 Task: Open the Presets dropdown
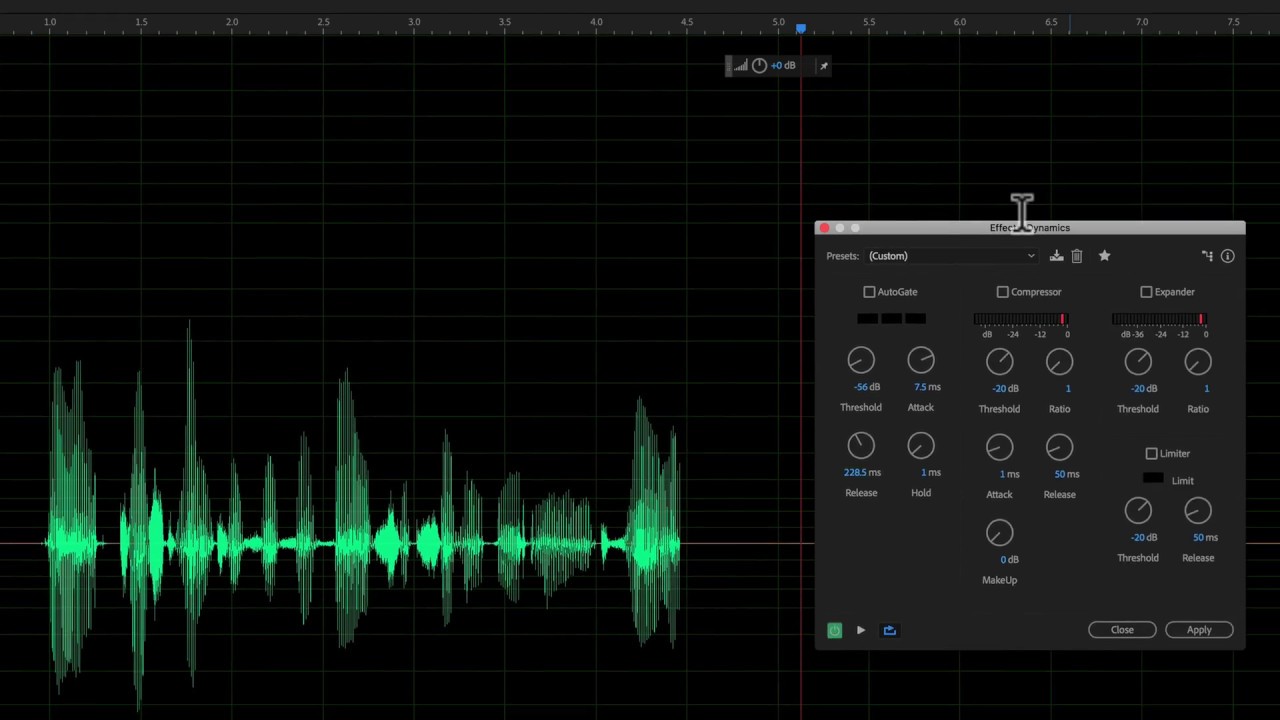(951, 256)
